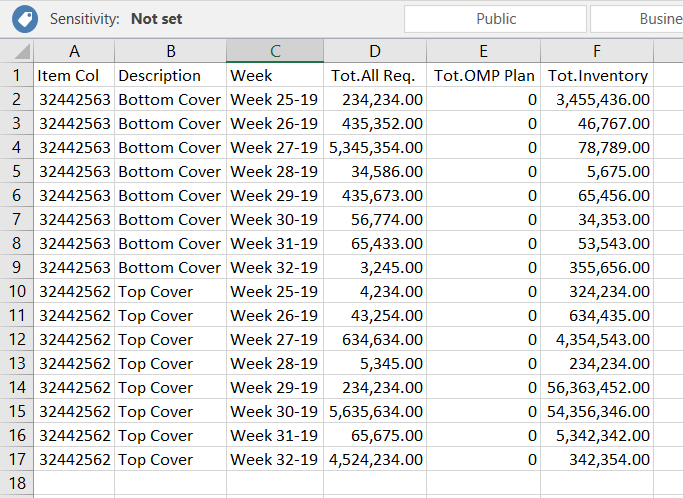Select cell with 355,656.00
This screenshot has height=498, width=683.
597,267
